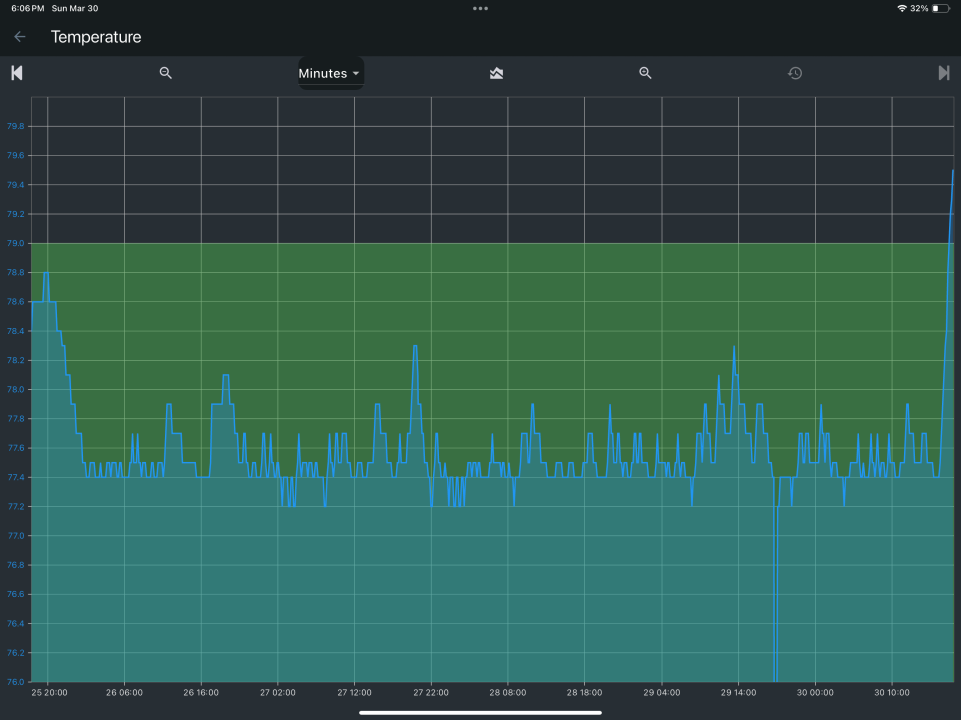Tap the 6:06 PM clock in status bar
Image resolution: width=961 pixels, height=720 pixels.
[27, 8]
